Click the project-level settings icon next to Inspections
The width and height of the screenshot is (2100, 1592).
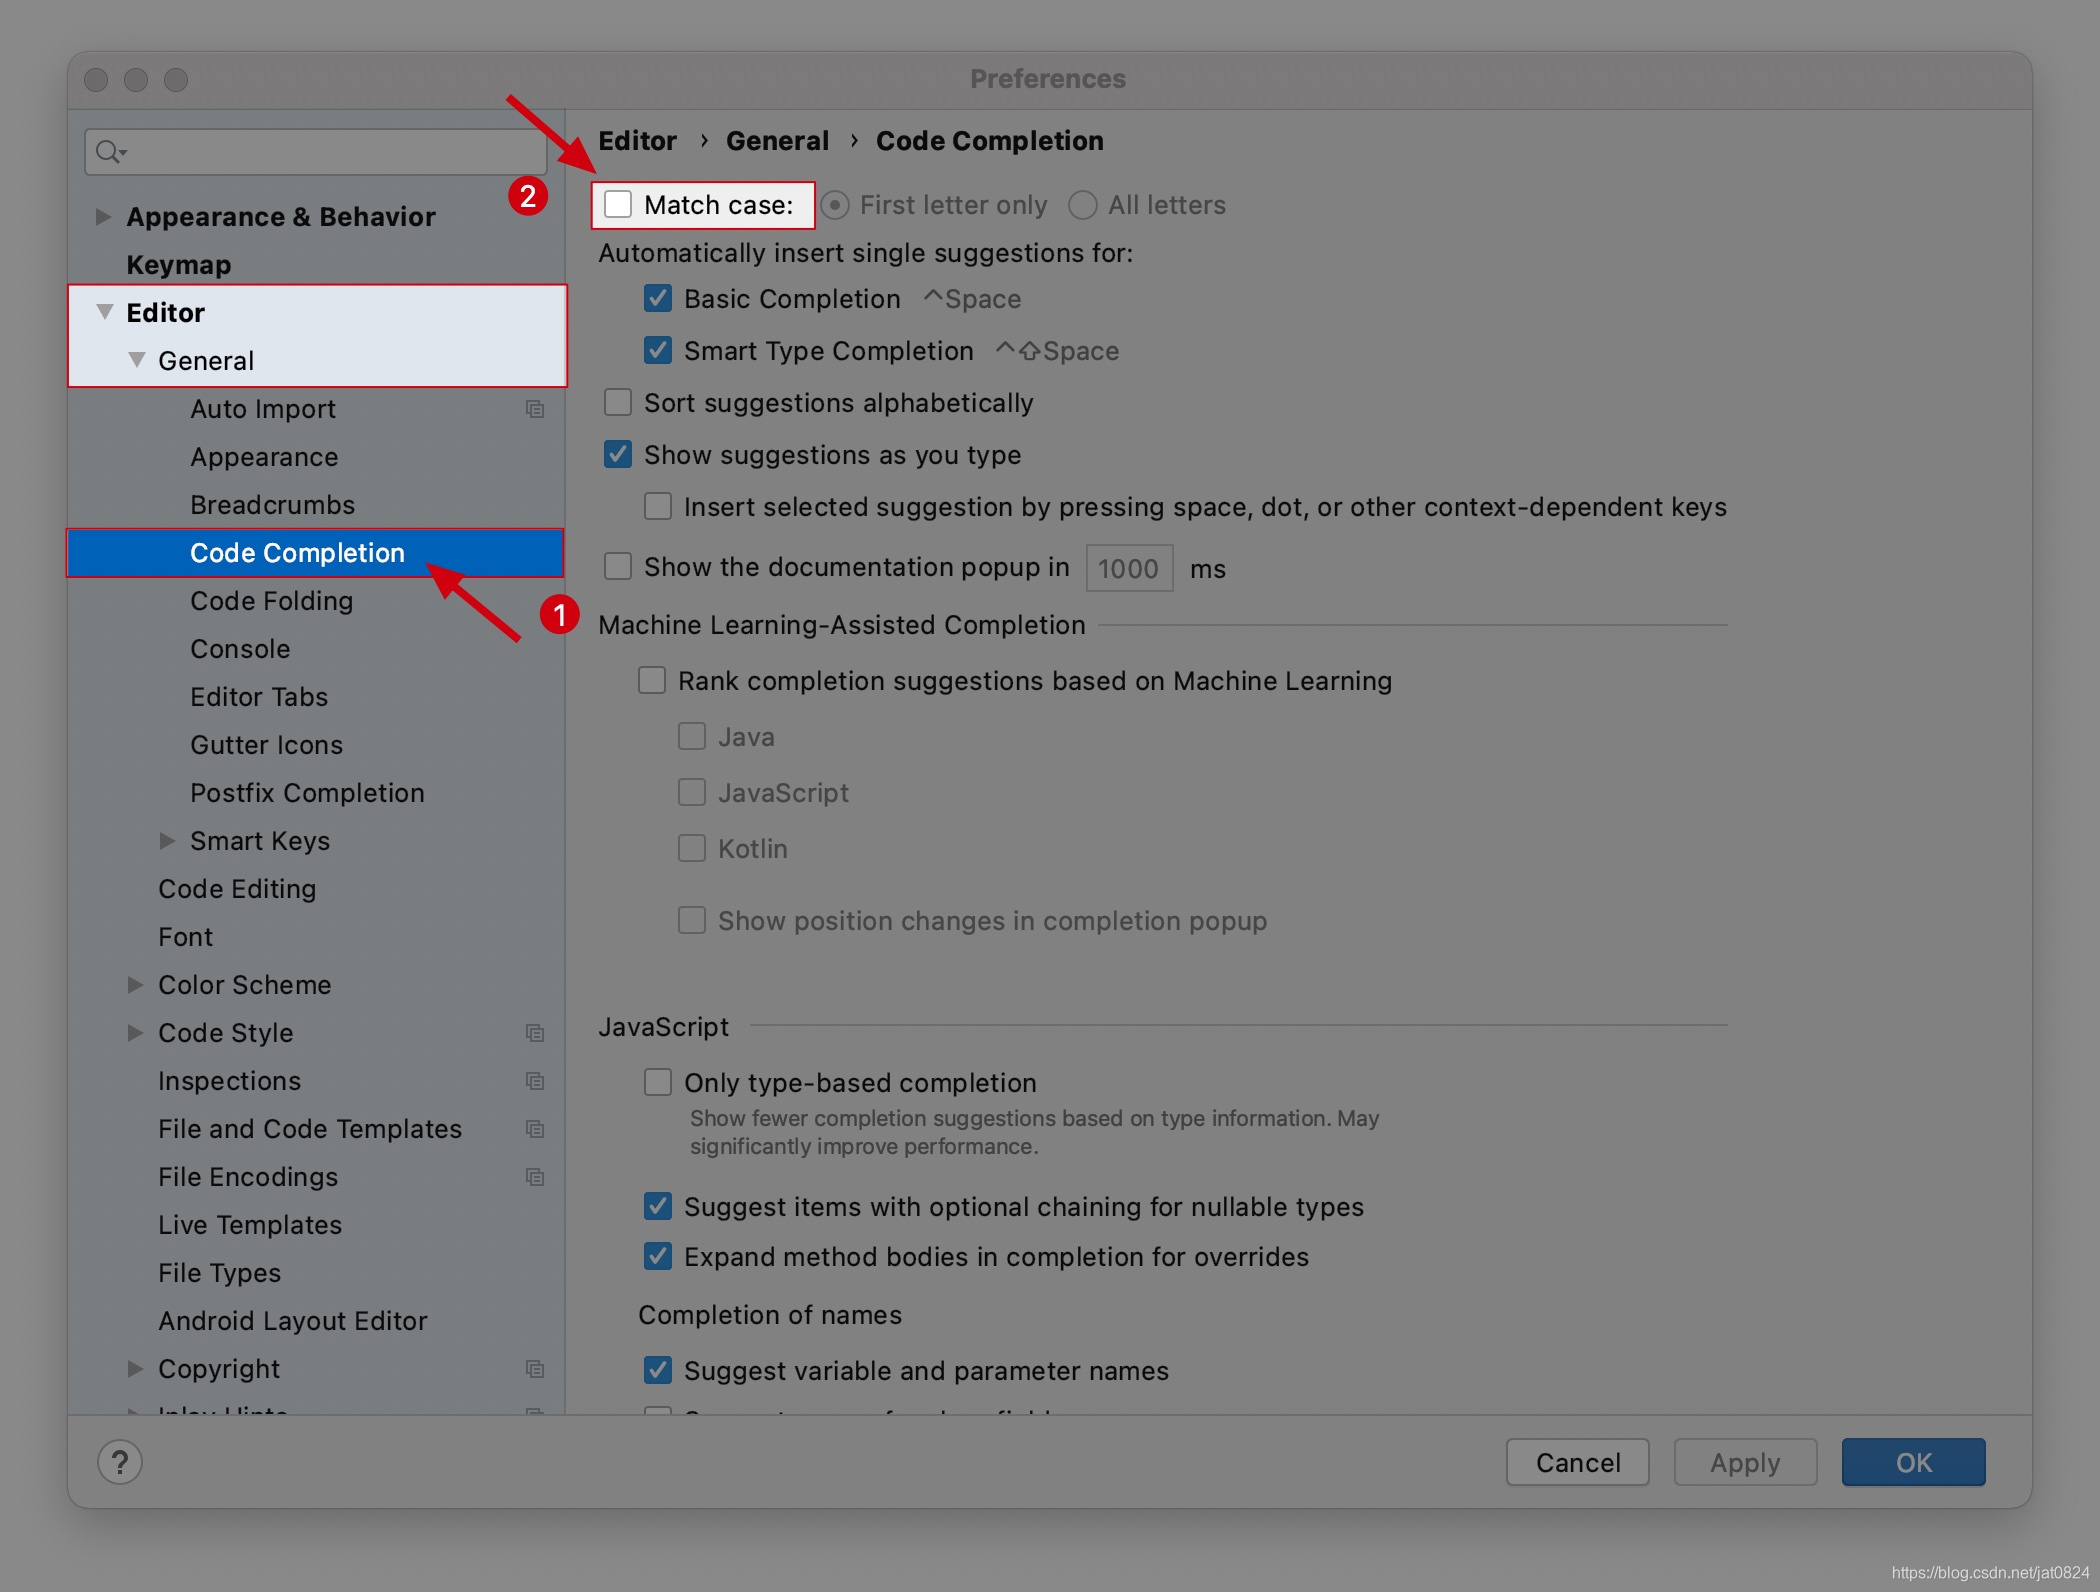[x=535, y=1081]
